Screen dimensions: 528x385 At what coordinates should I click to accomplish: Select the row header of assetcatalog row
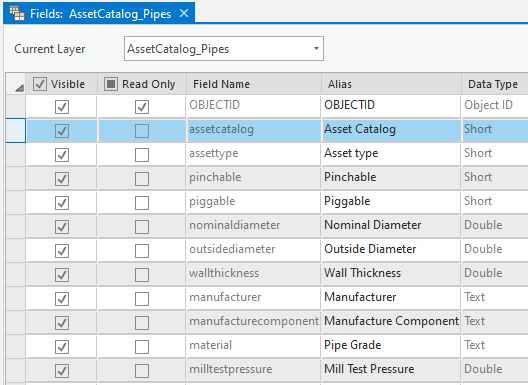(15, 130)
